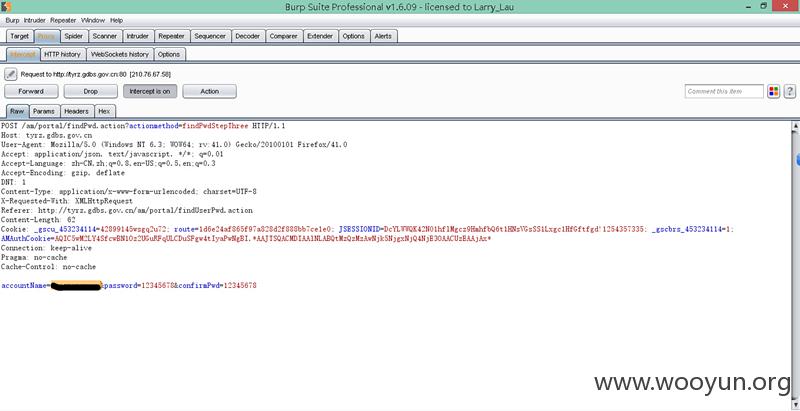
Task: Click the POST /am/portal/findPwd.action request line
Action: click(x=143, y=126)
